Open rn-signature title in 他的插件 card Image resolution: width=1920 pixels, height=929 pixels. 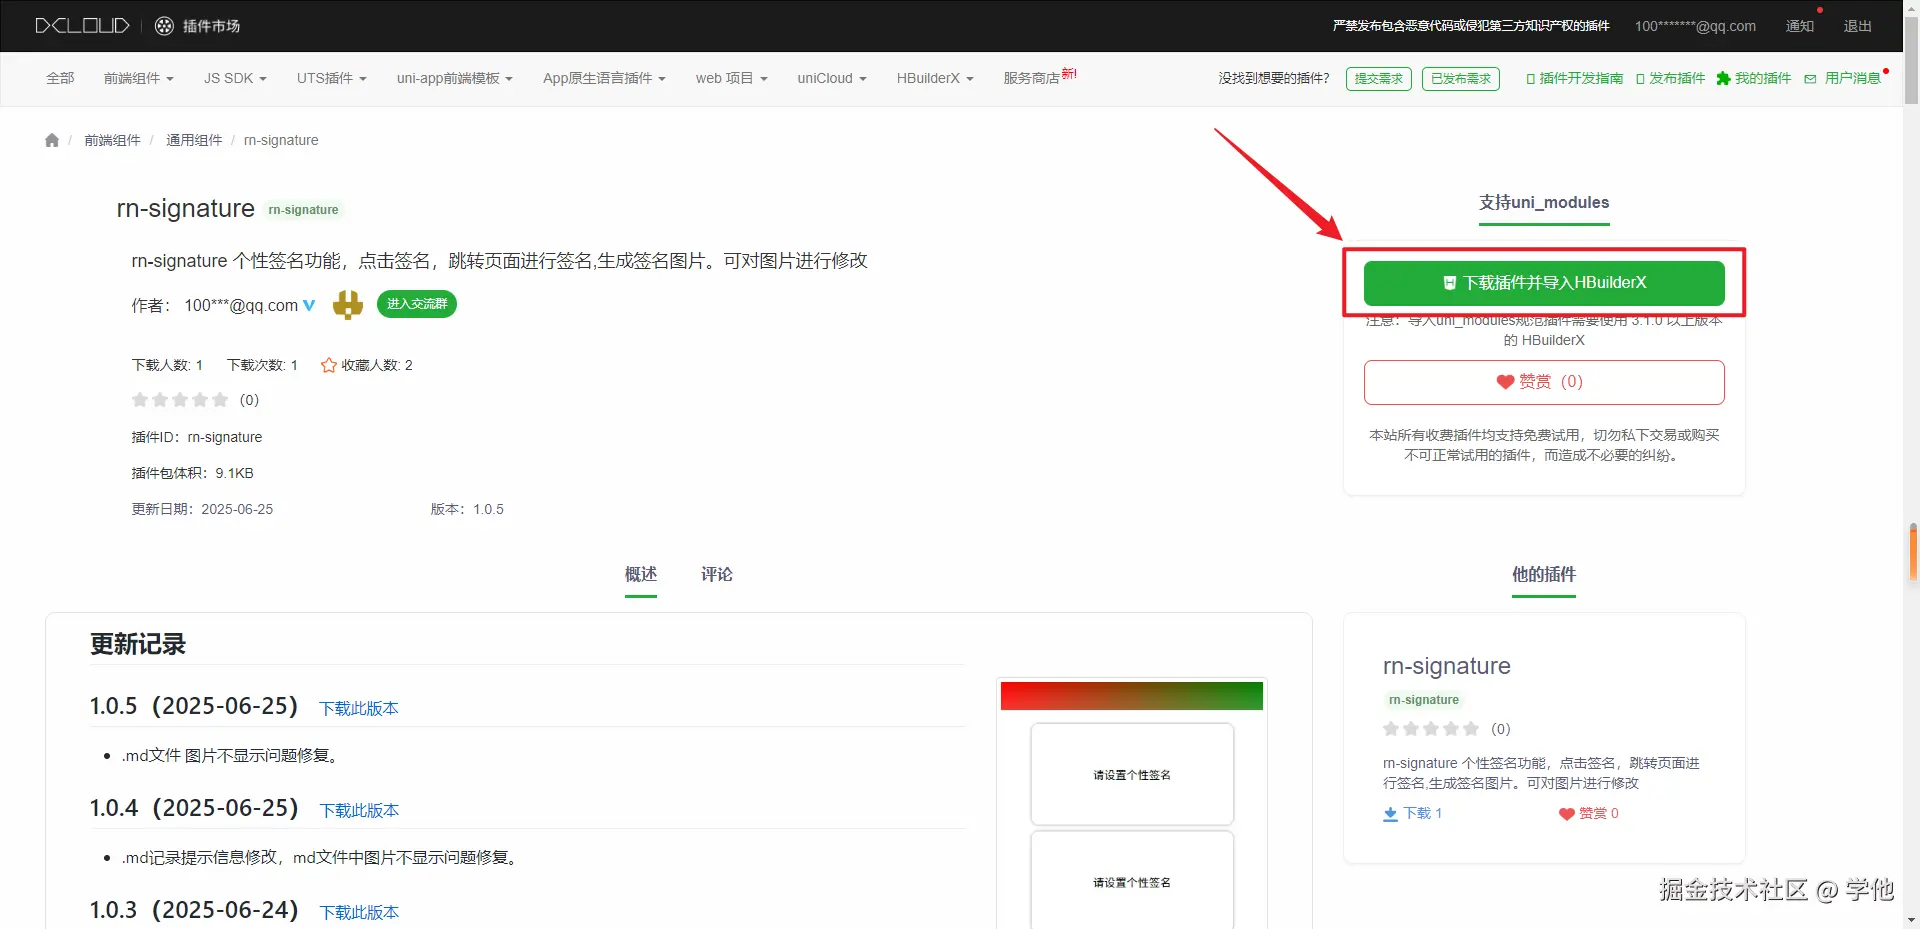tap(1446, 666)
